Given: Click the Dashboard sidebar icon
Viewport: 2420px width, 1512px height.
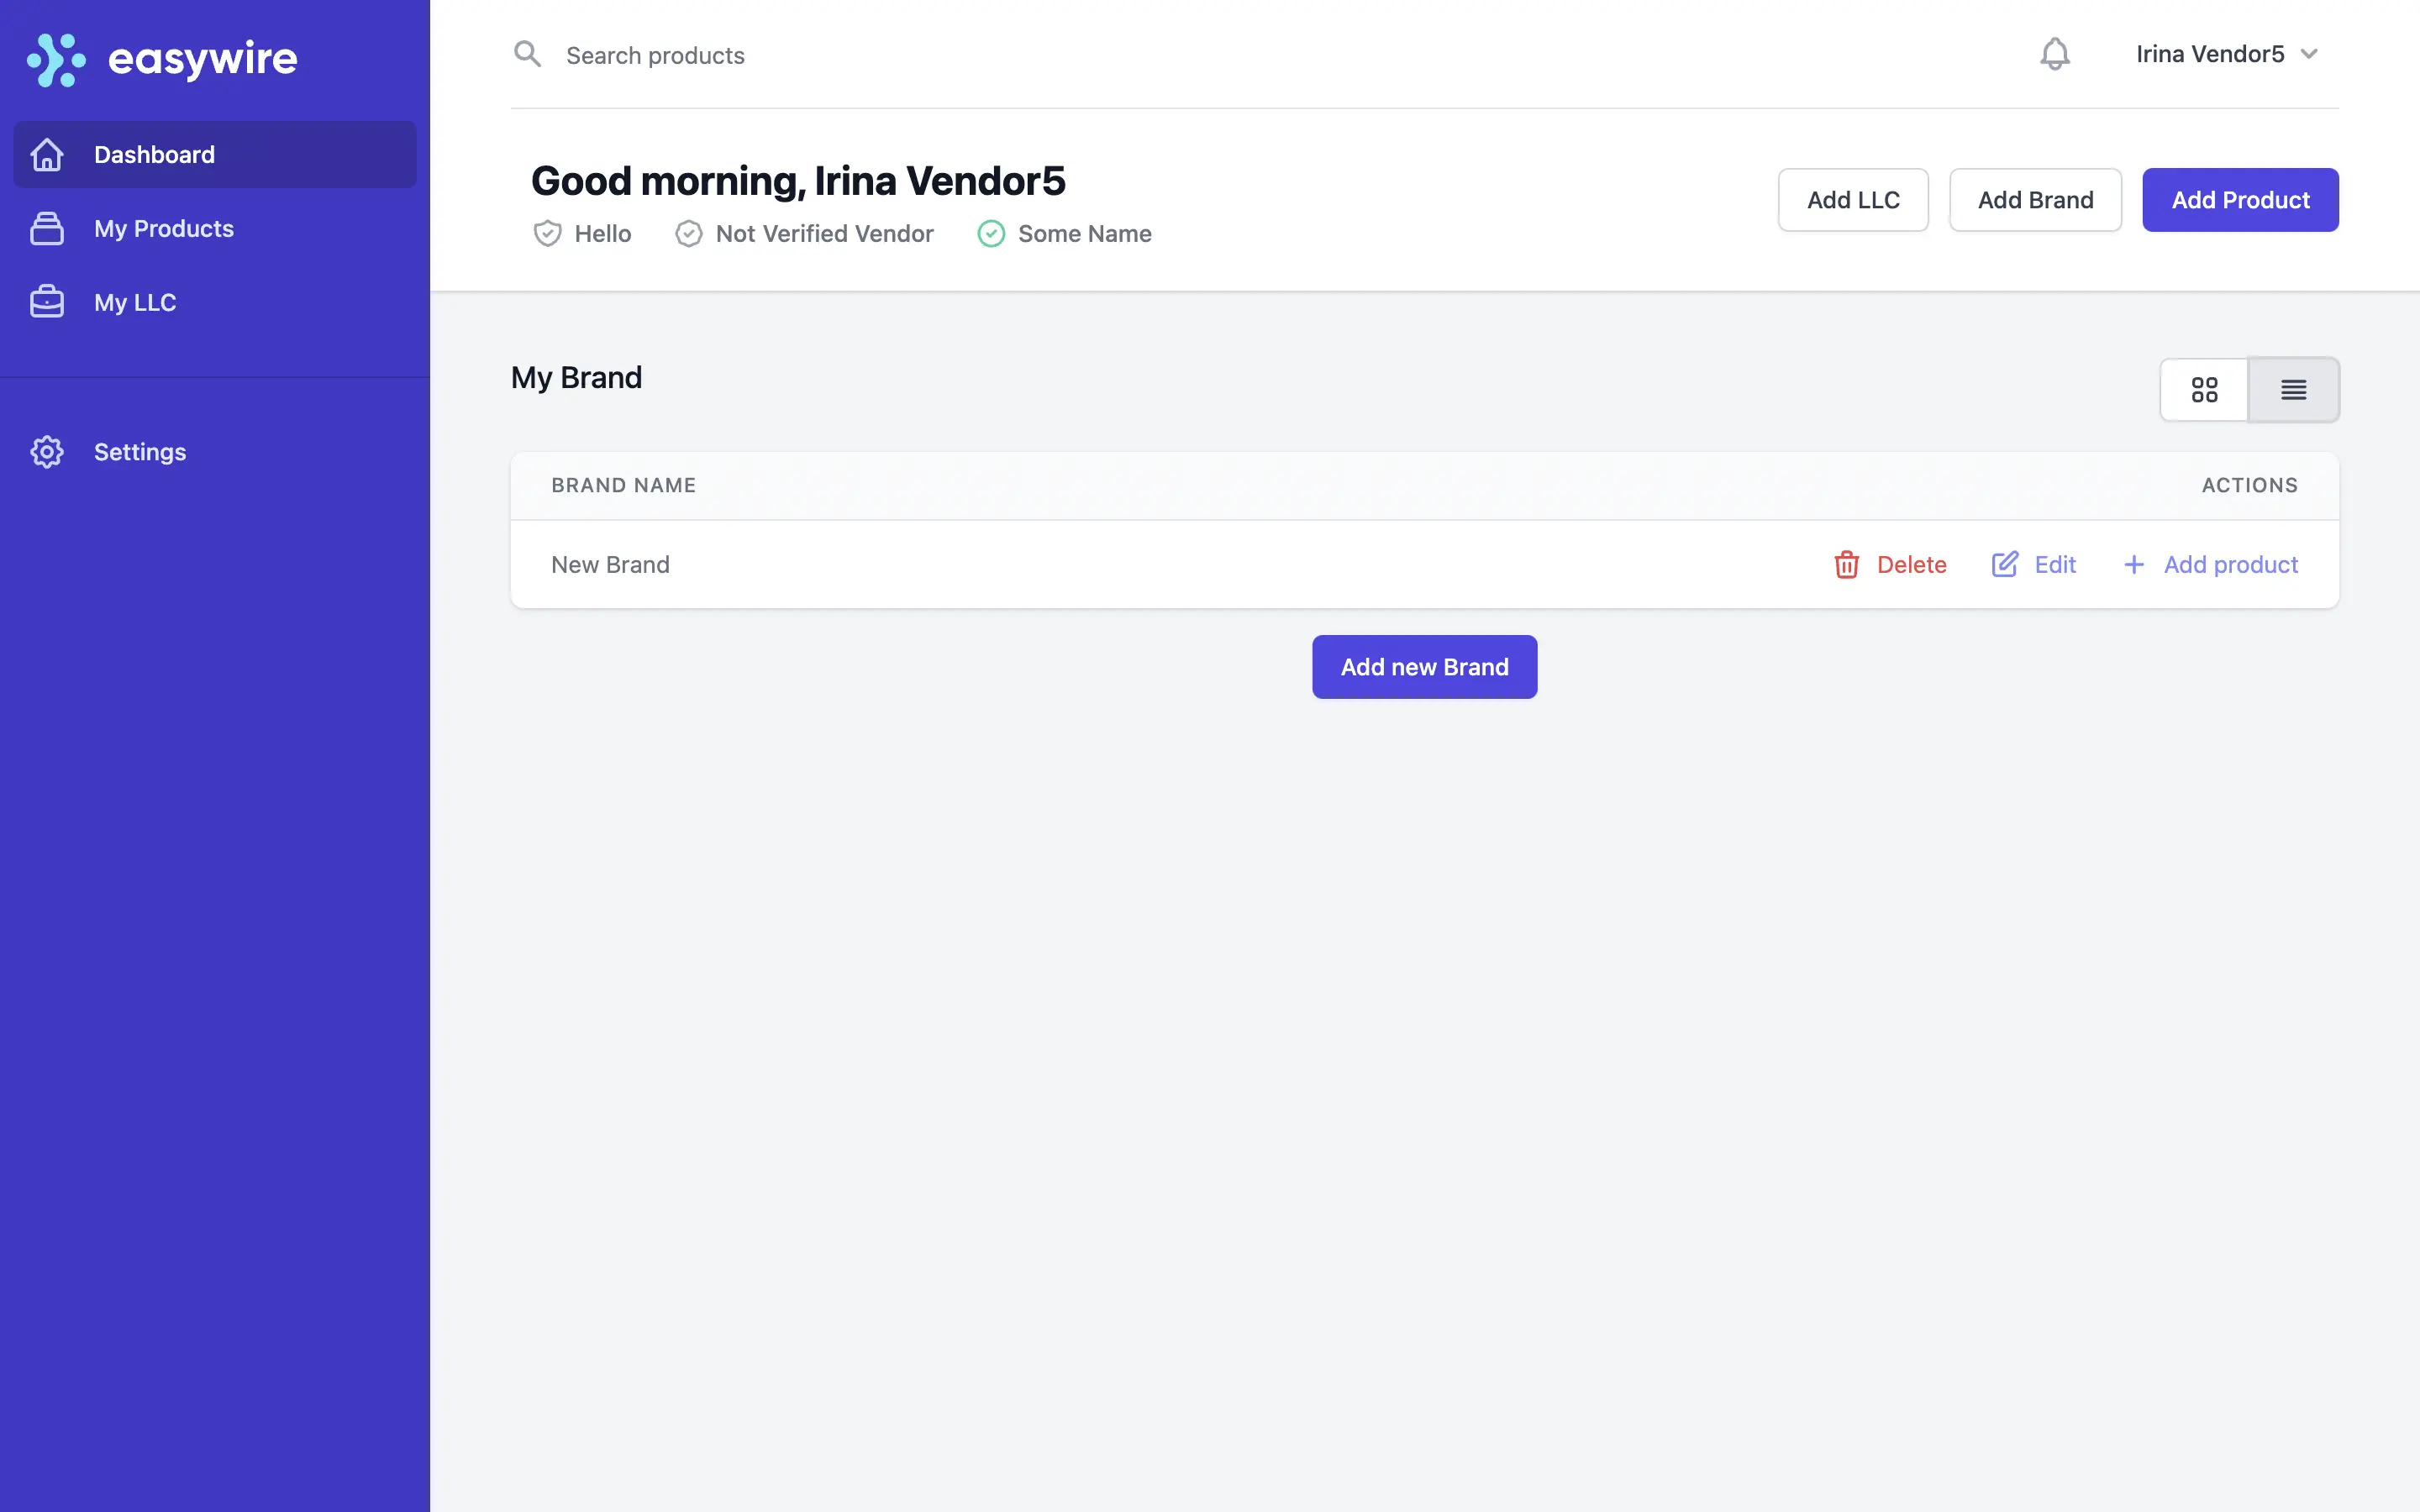Looking at the screenshot, I should click(x=47, y=153).
